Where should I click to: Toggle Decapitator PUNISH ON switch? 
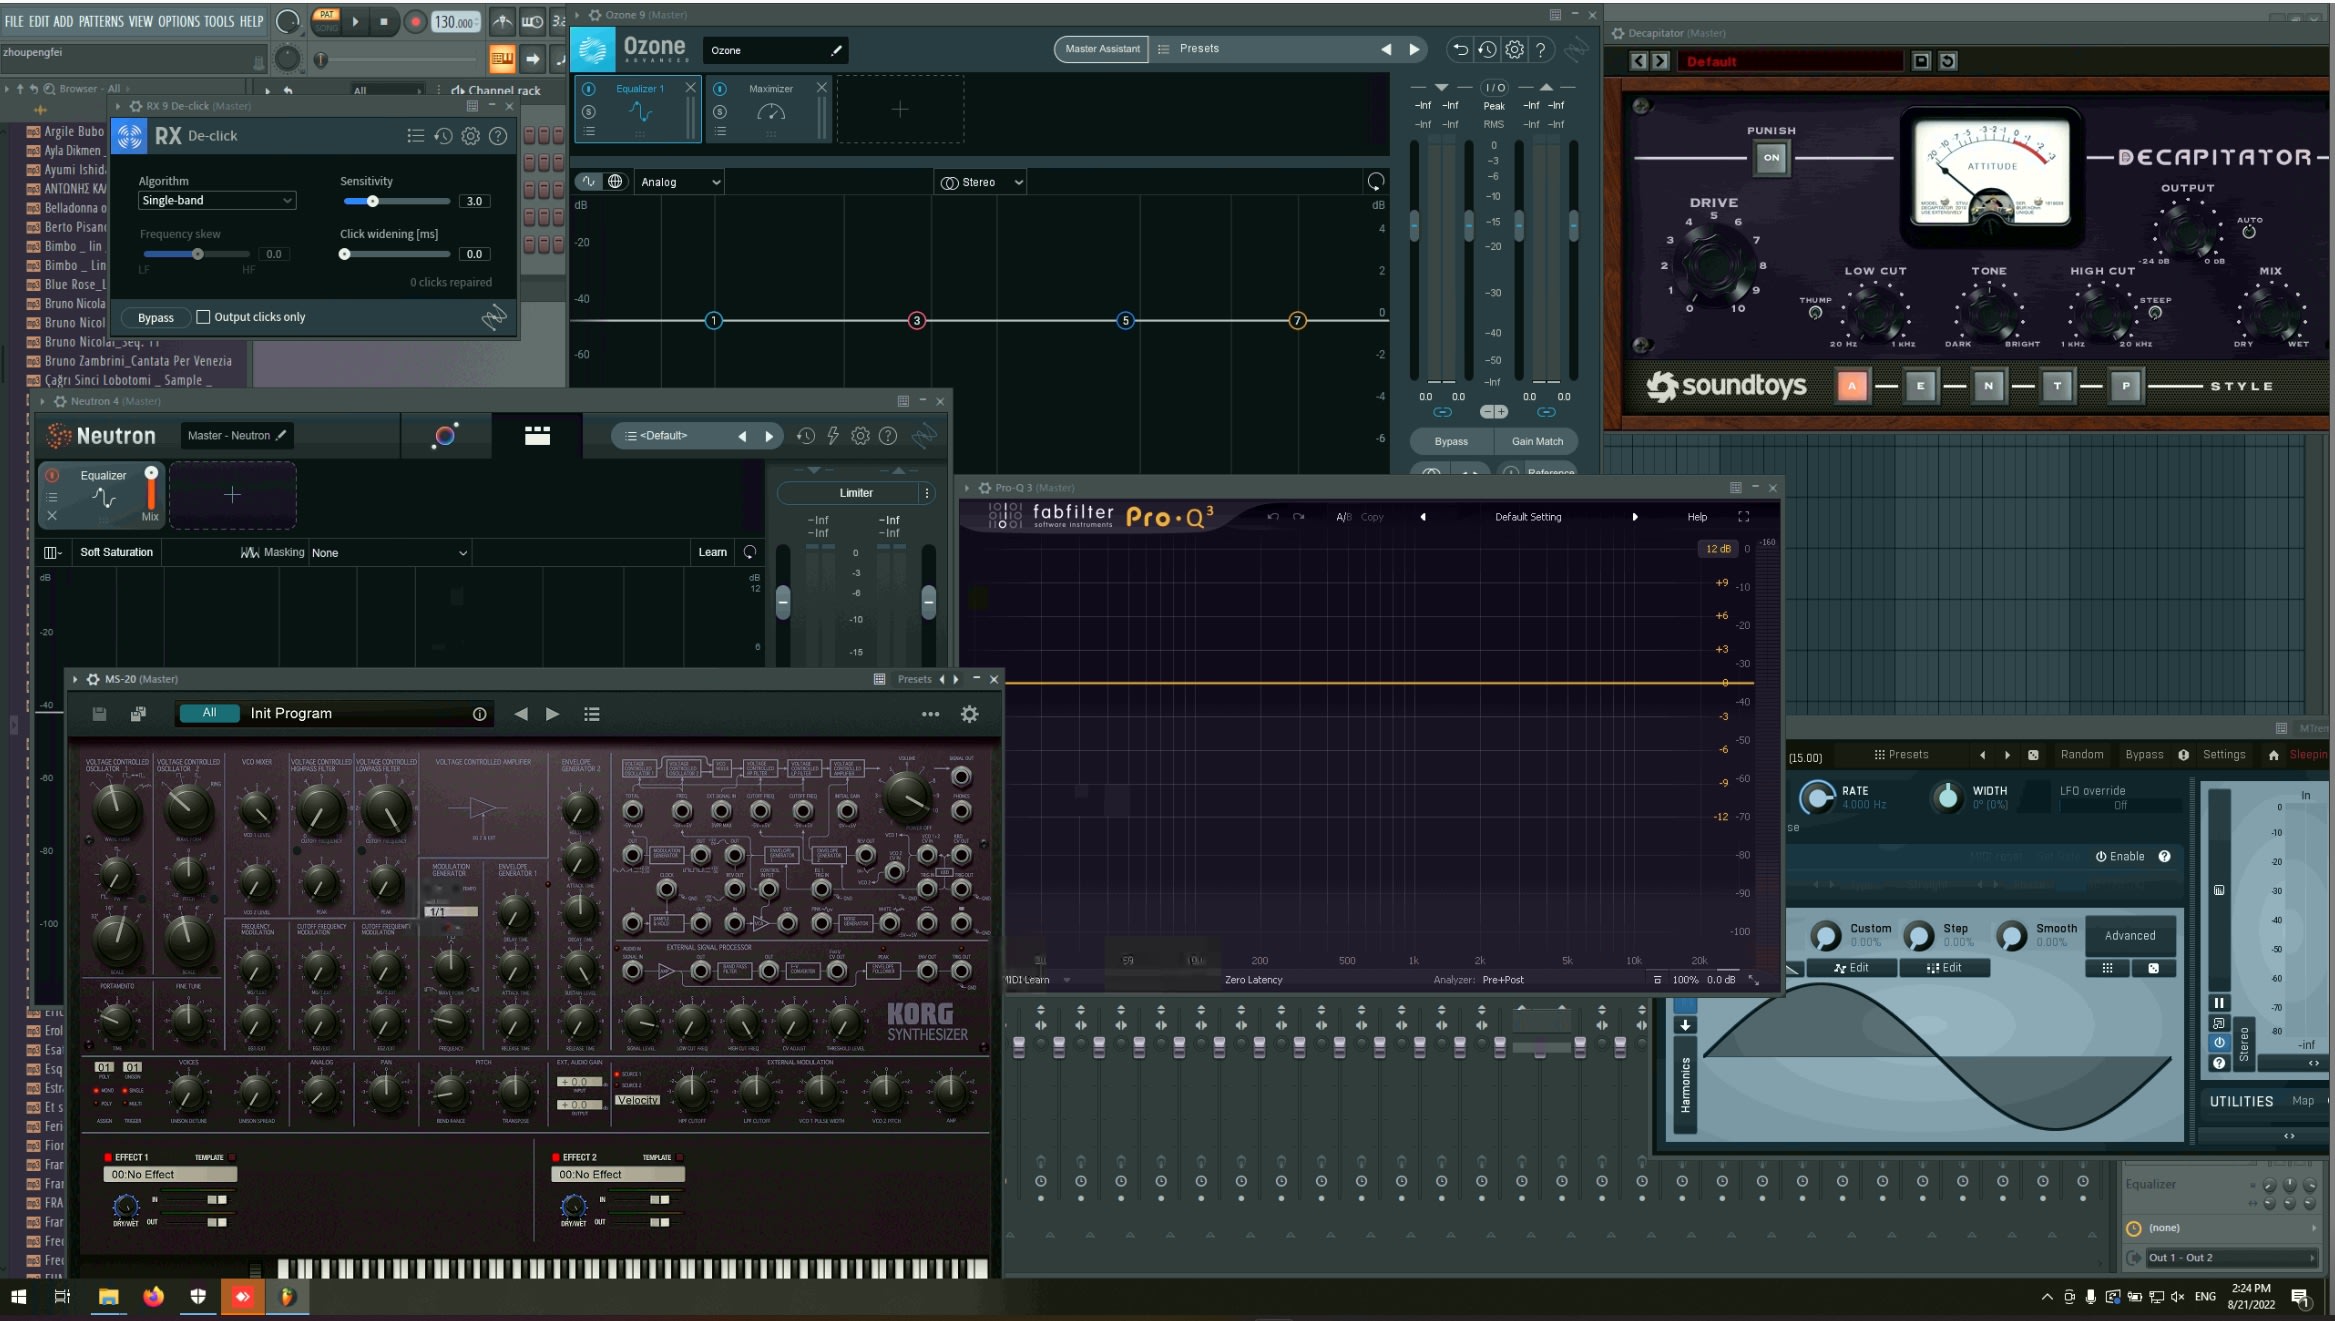tap(1771, 157)
